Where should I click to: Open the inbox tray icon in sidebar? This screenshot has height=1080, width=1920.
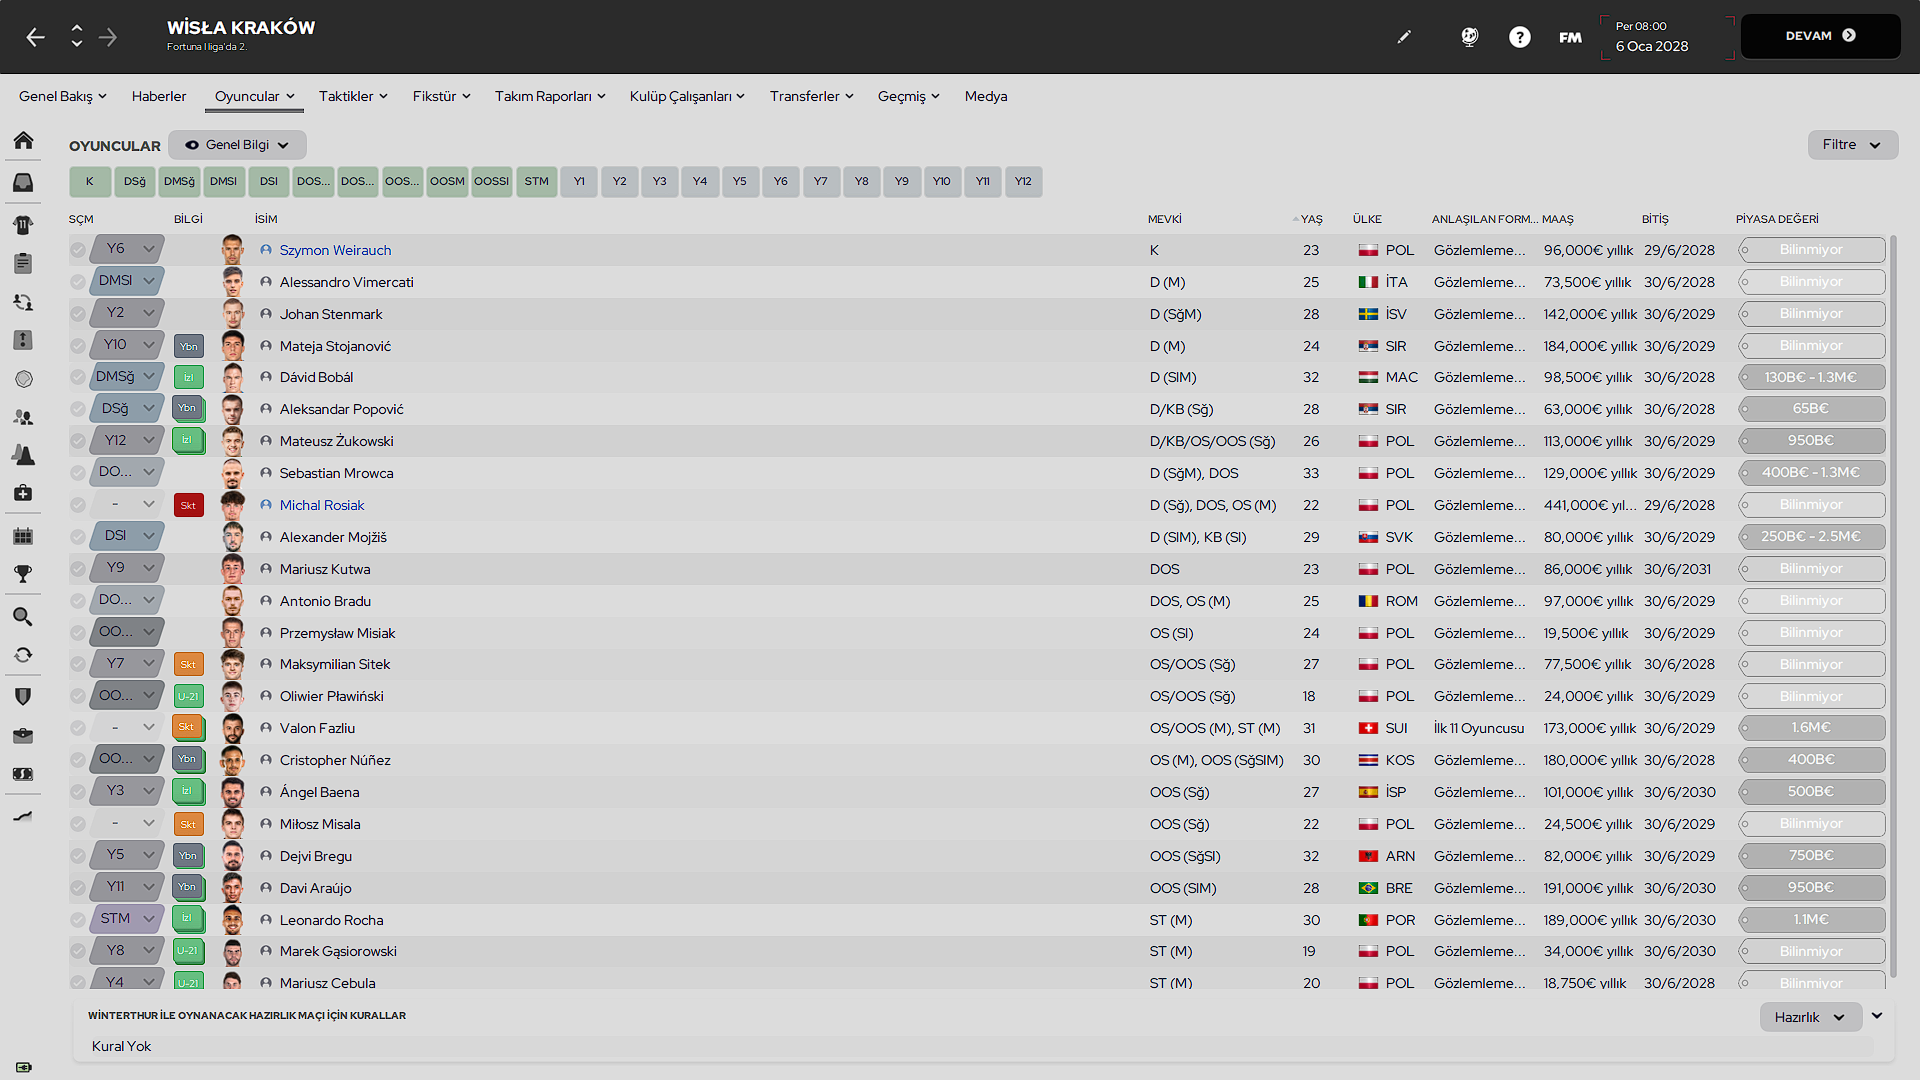[x=23, y=182]
